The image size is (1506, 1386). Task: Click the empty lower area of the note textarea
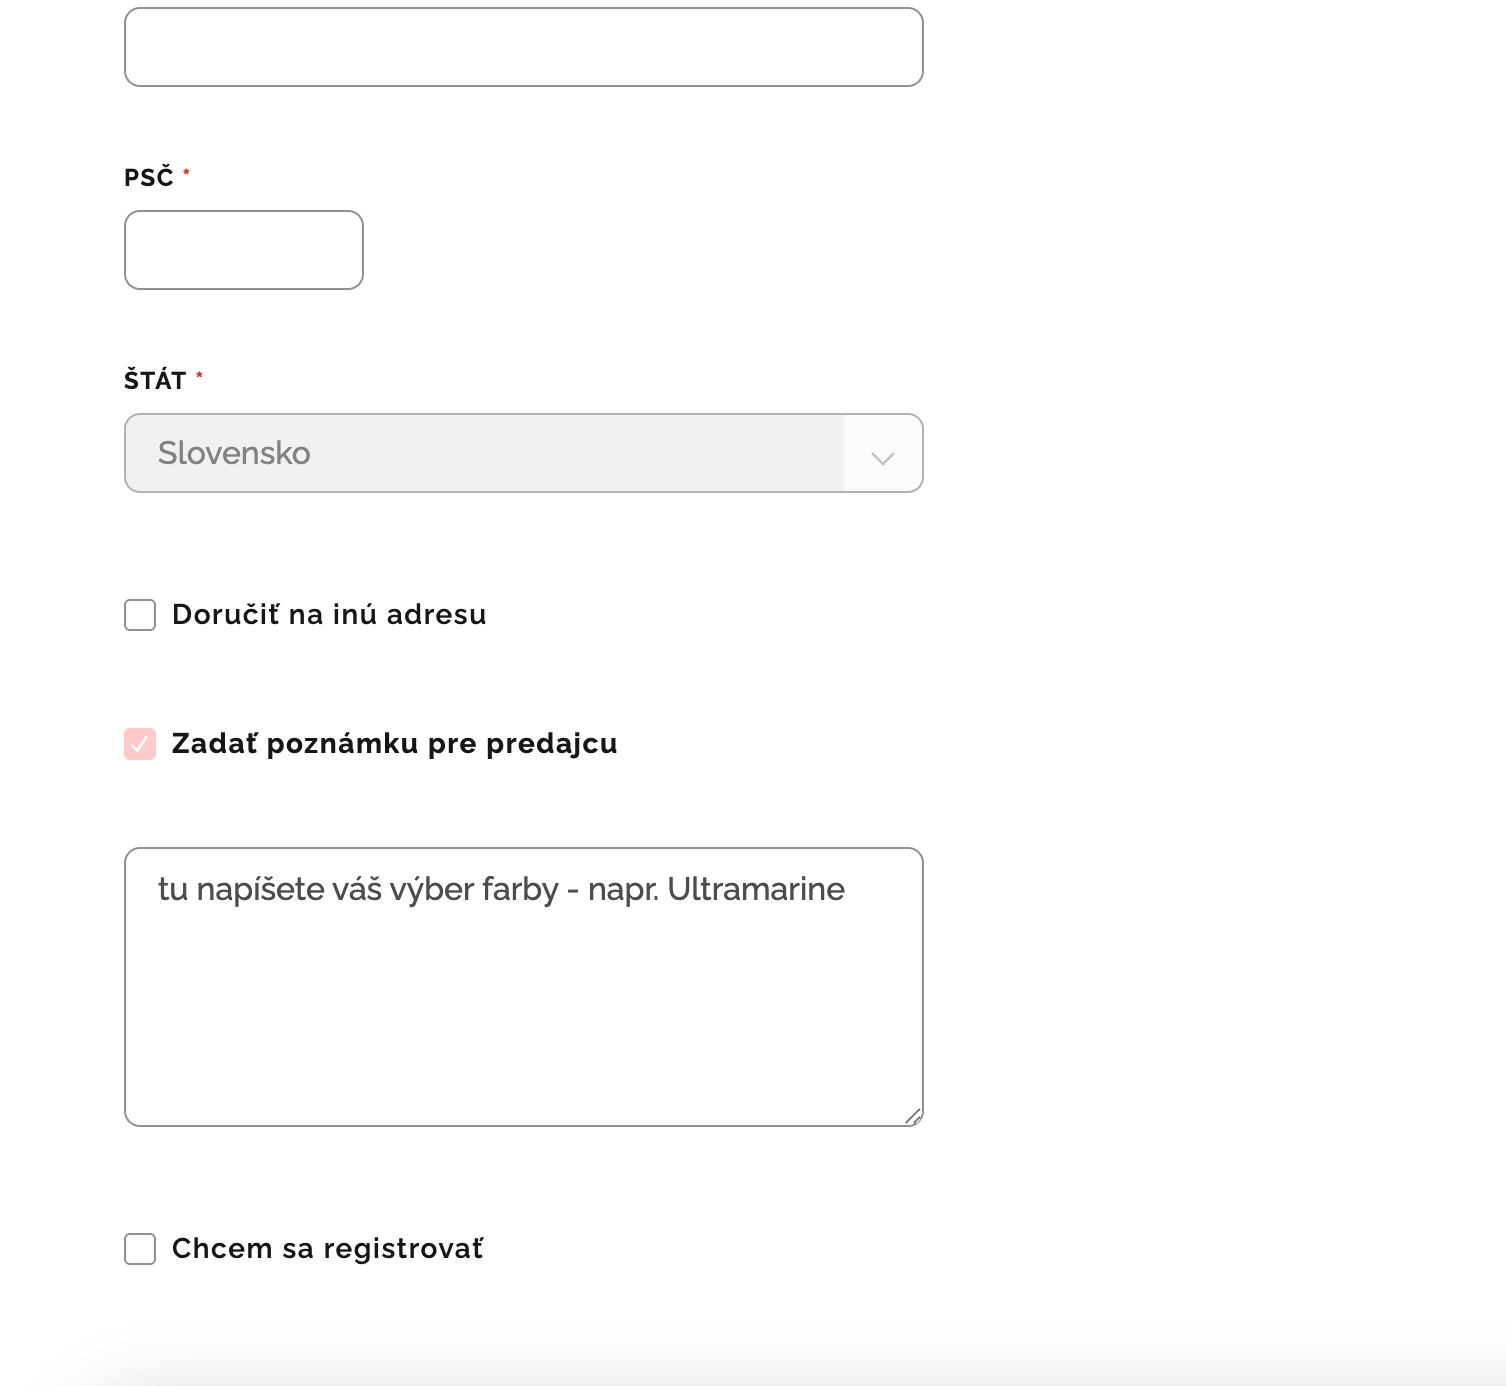523,1030
